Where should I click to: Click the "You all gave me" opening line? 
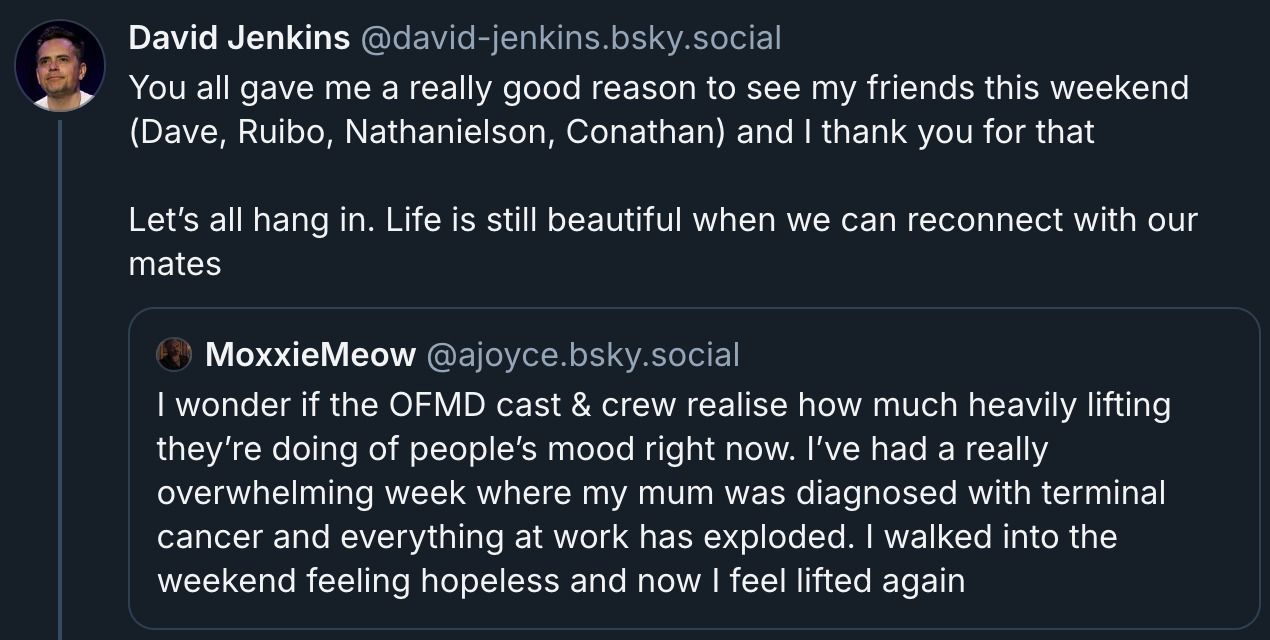(x=245, y=88)
